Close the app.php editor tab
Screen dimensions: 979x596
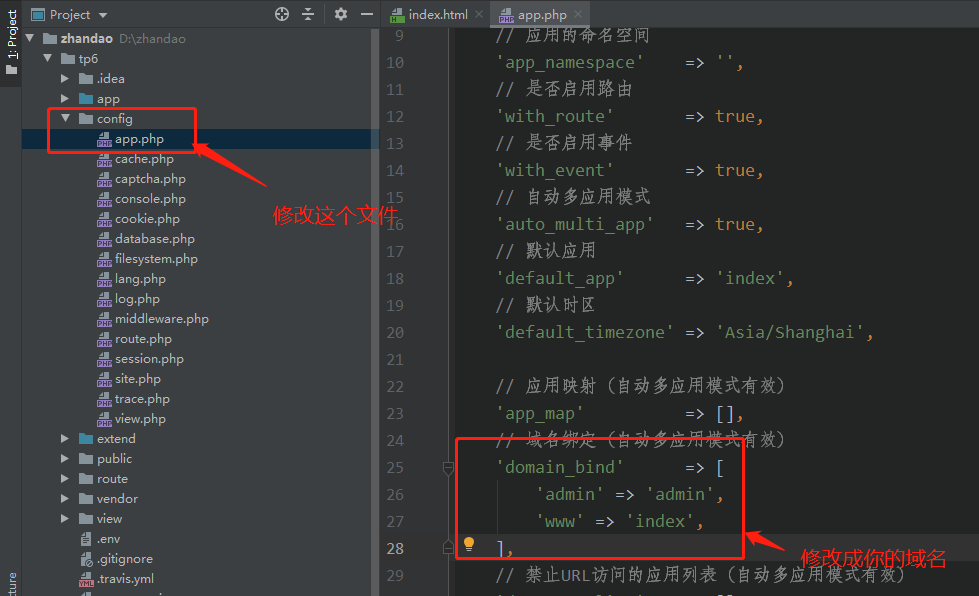(x=578, y=14)
